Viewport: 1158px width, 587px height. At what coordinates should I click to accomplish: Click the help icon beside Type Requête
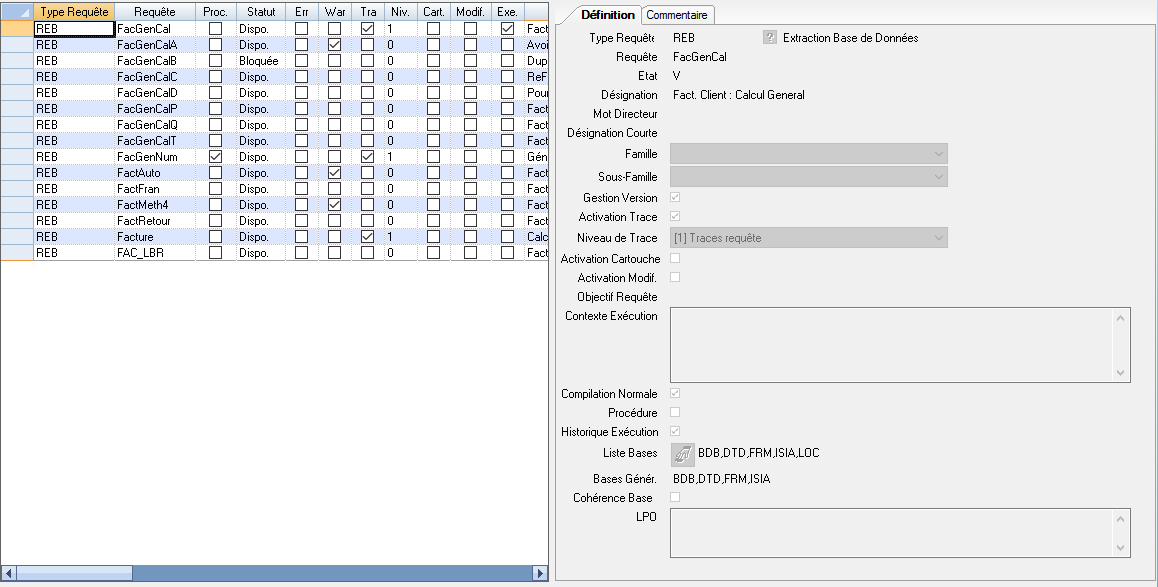click(770, 38)
